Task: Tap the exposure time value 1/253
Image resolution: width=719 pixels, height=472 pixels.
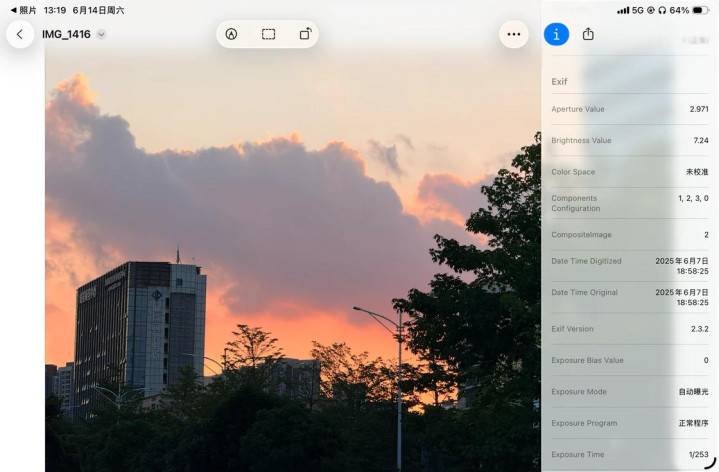Action: pyautogui.click(x=698, y=455)
